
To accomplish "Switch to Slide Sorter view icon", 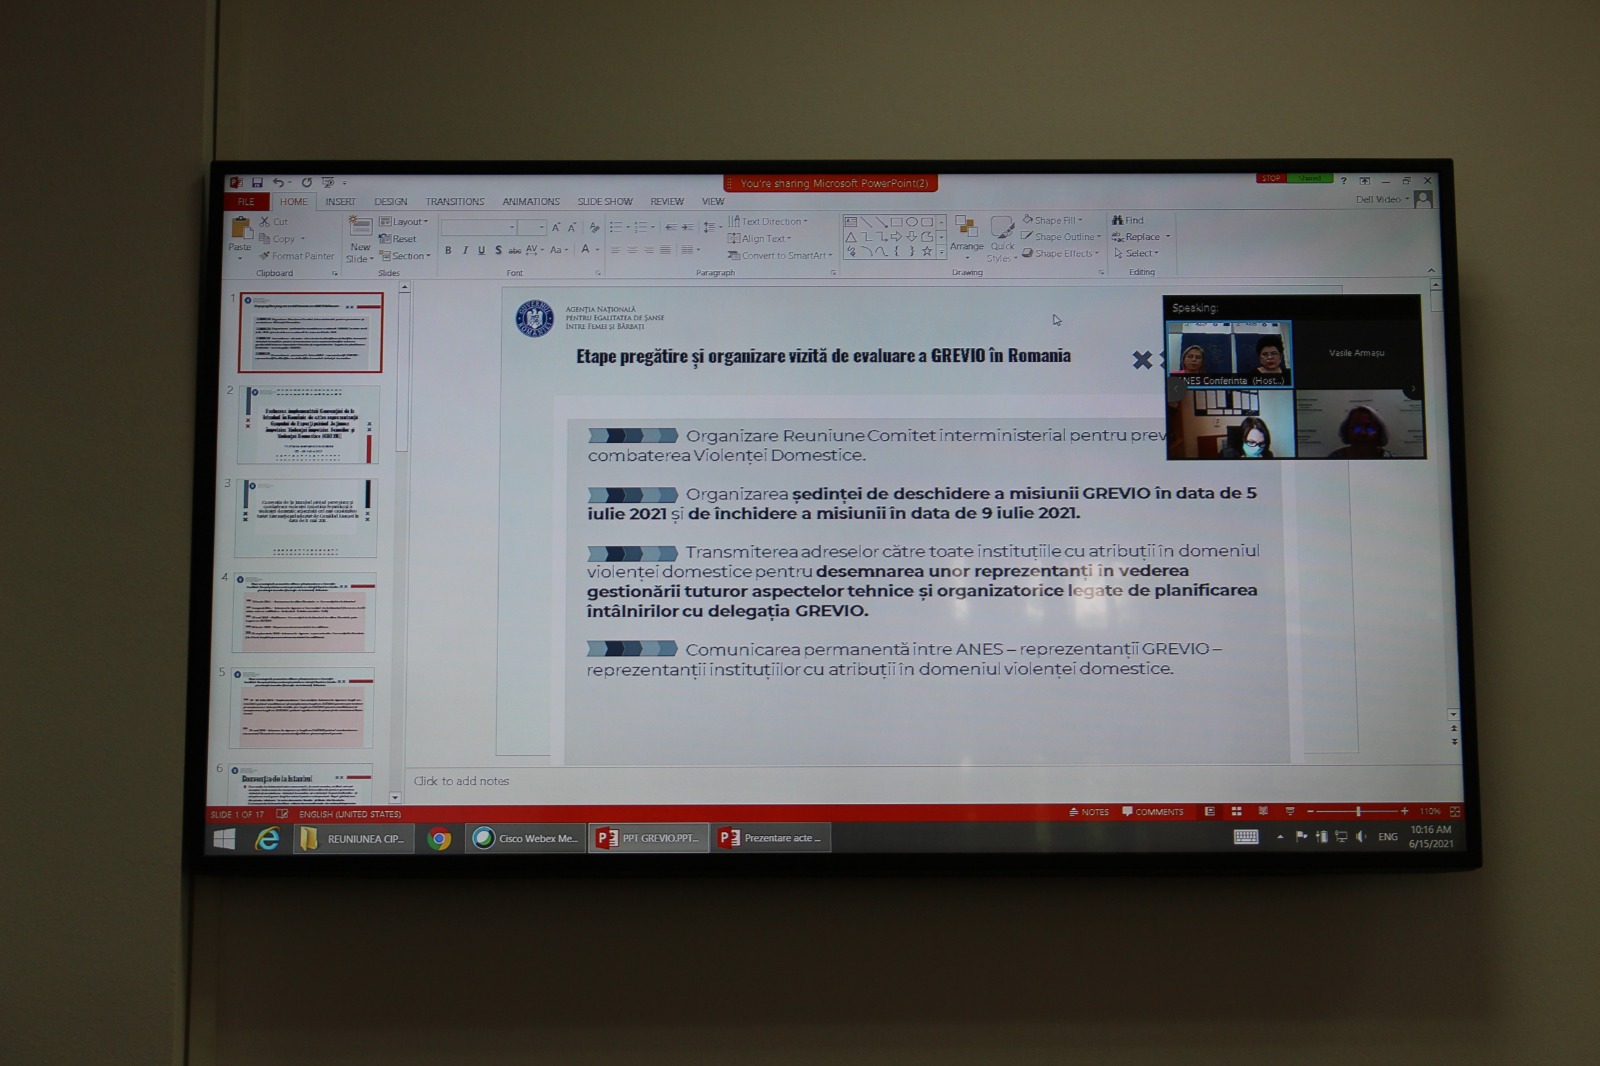I will point(1236,811).
